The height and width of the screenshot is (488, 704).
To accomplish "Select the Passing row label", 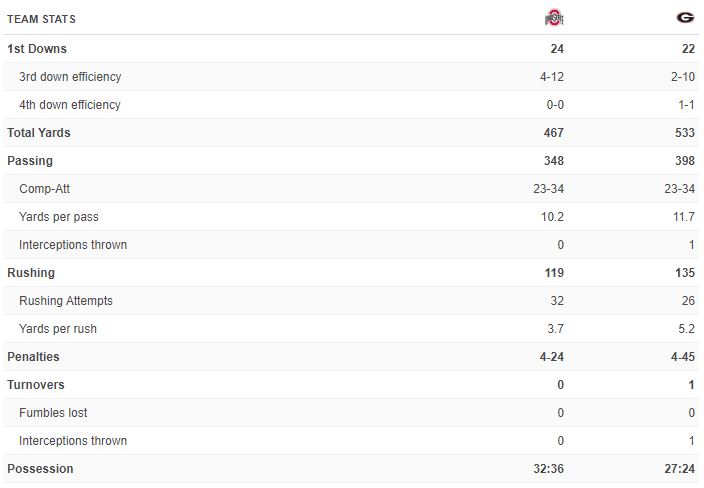I will (30, 161).
